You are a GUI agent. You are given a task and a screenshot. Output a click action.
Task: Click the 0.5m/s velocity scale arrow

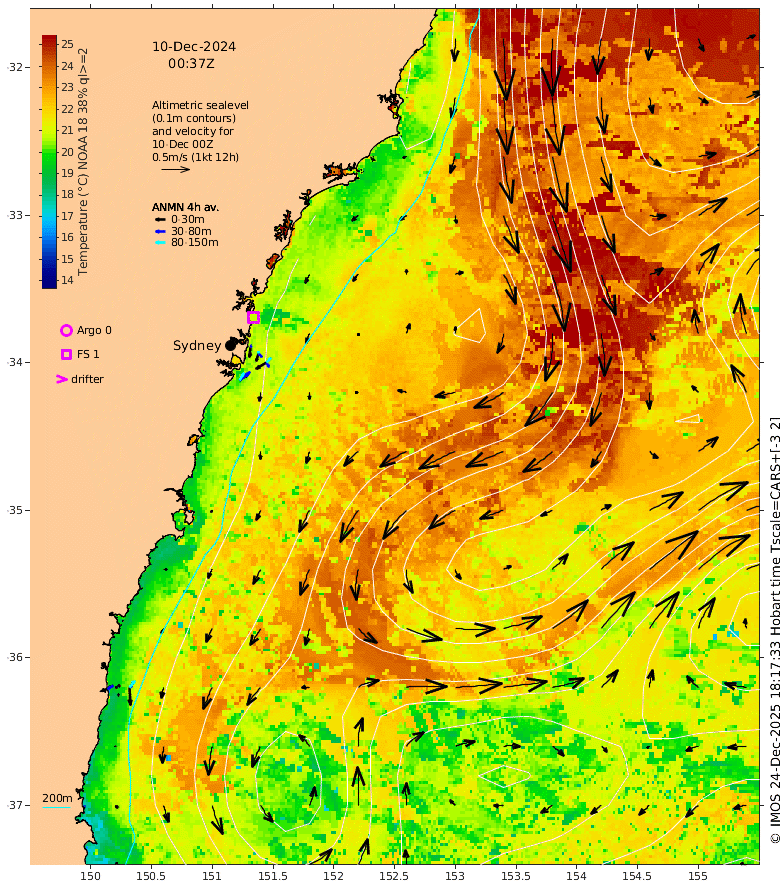[x=175, y=169]
